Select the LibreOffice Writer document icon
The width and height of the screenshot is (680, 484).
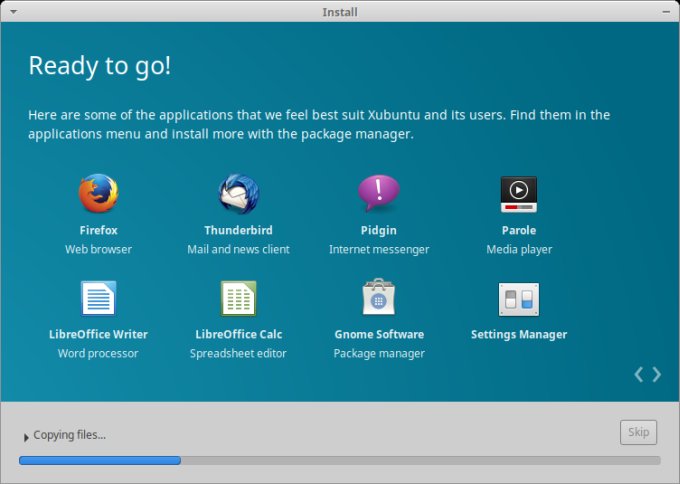(x=98, y=299)
